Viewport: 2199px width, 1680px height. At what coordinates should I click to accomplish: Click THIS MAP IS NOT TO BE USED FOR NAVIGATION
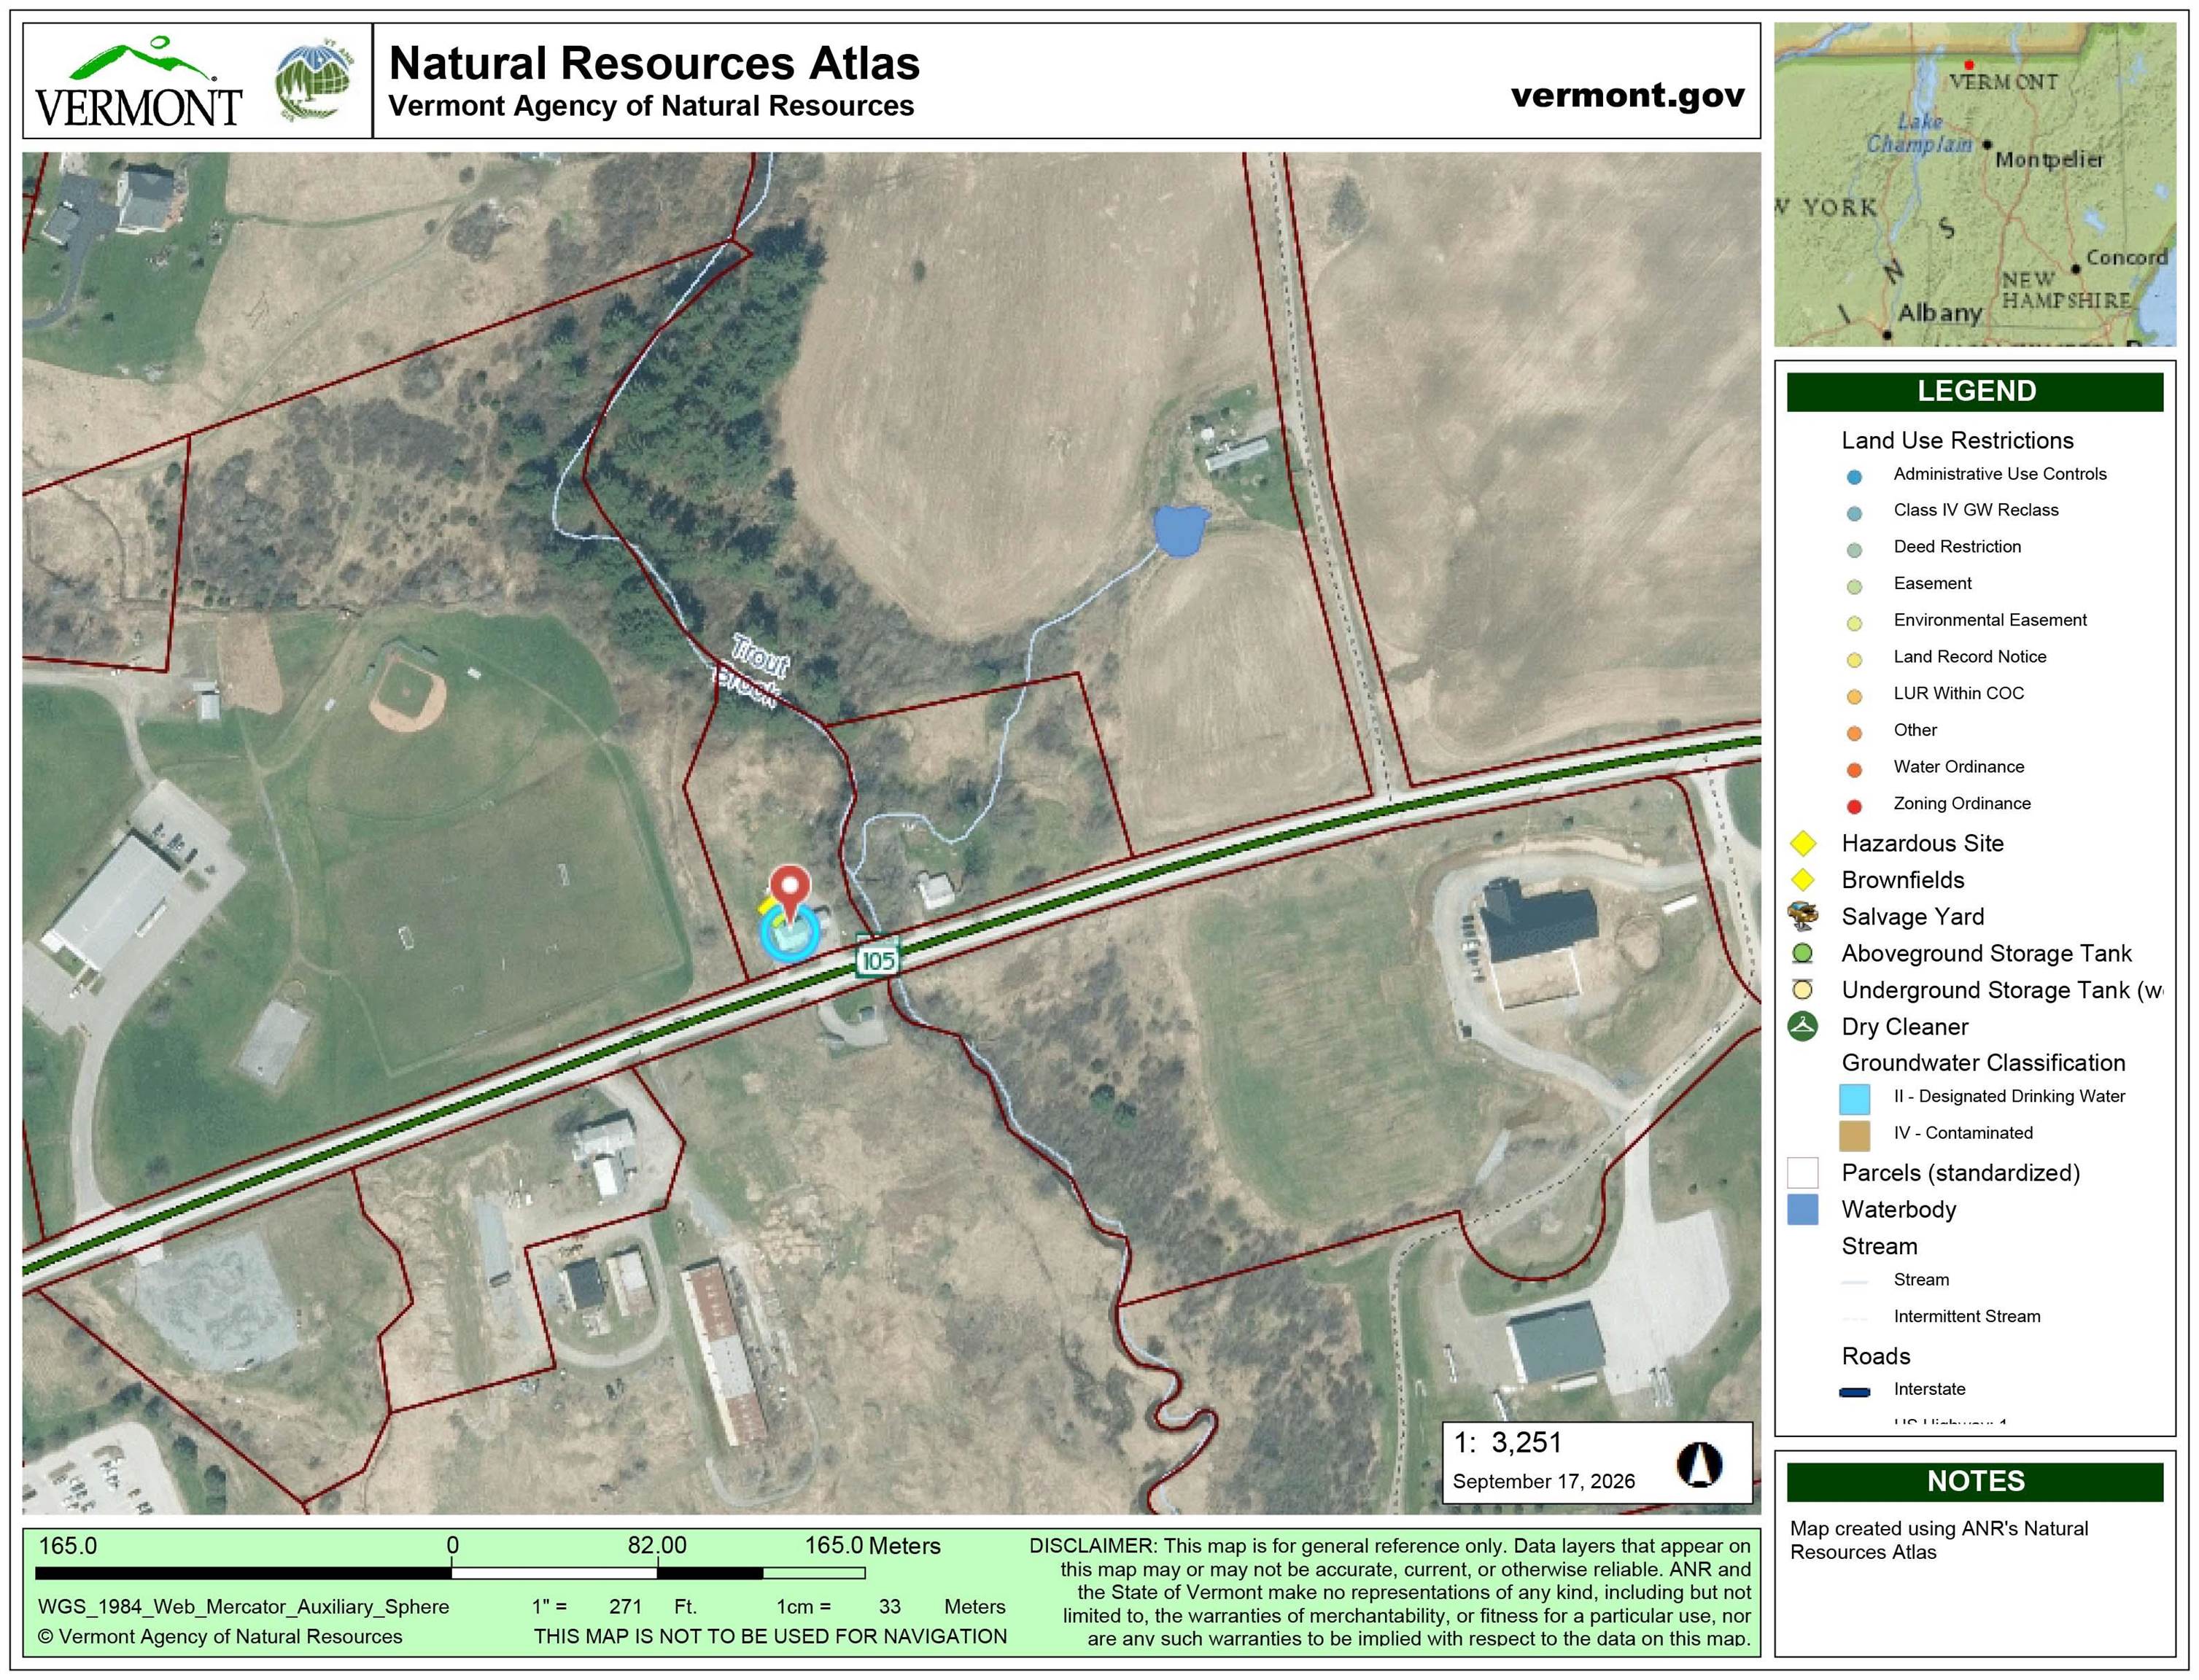tap(770, 1636)
